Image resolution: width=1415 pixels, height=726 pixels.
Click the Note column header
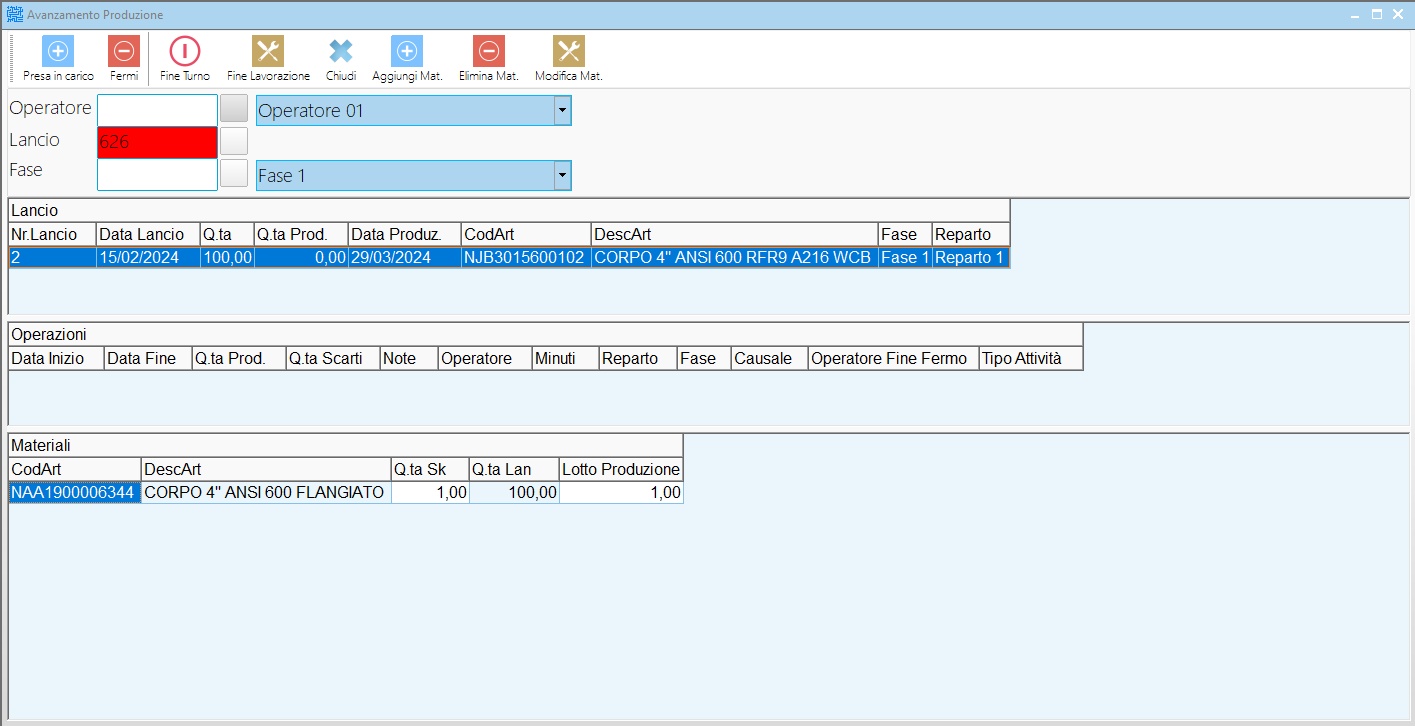pos(409,358)
